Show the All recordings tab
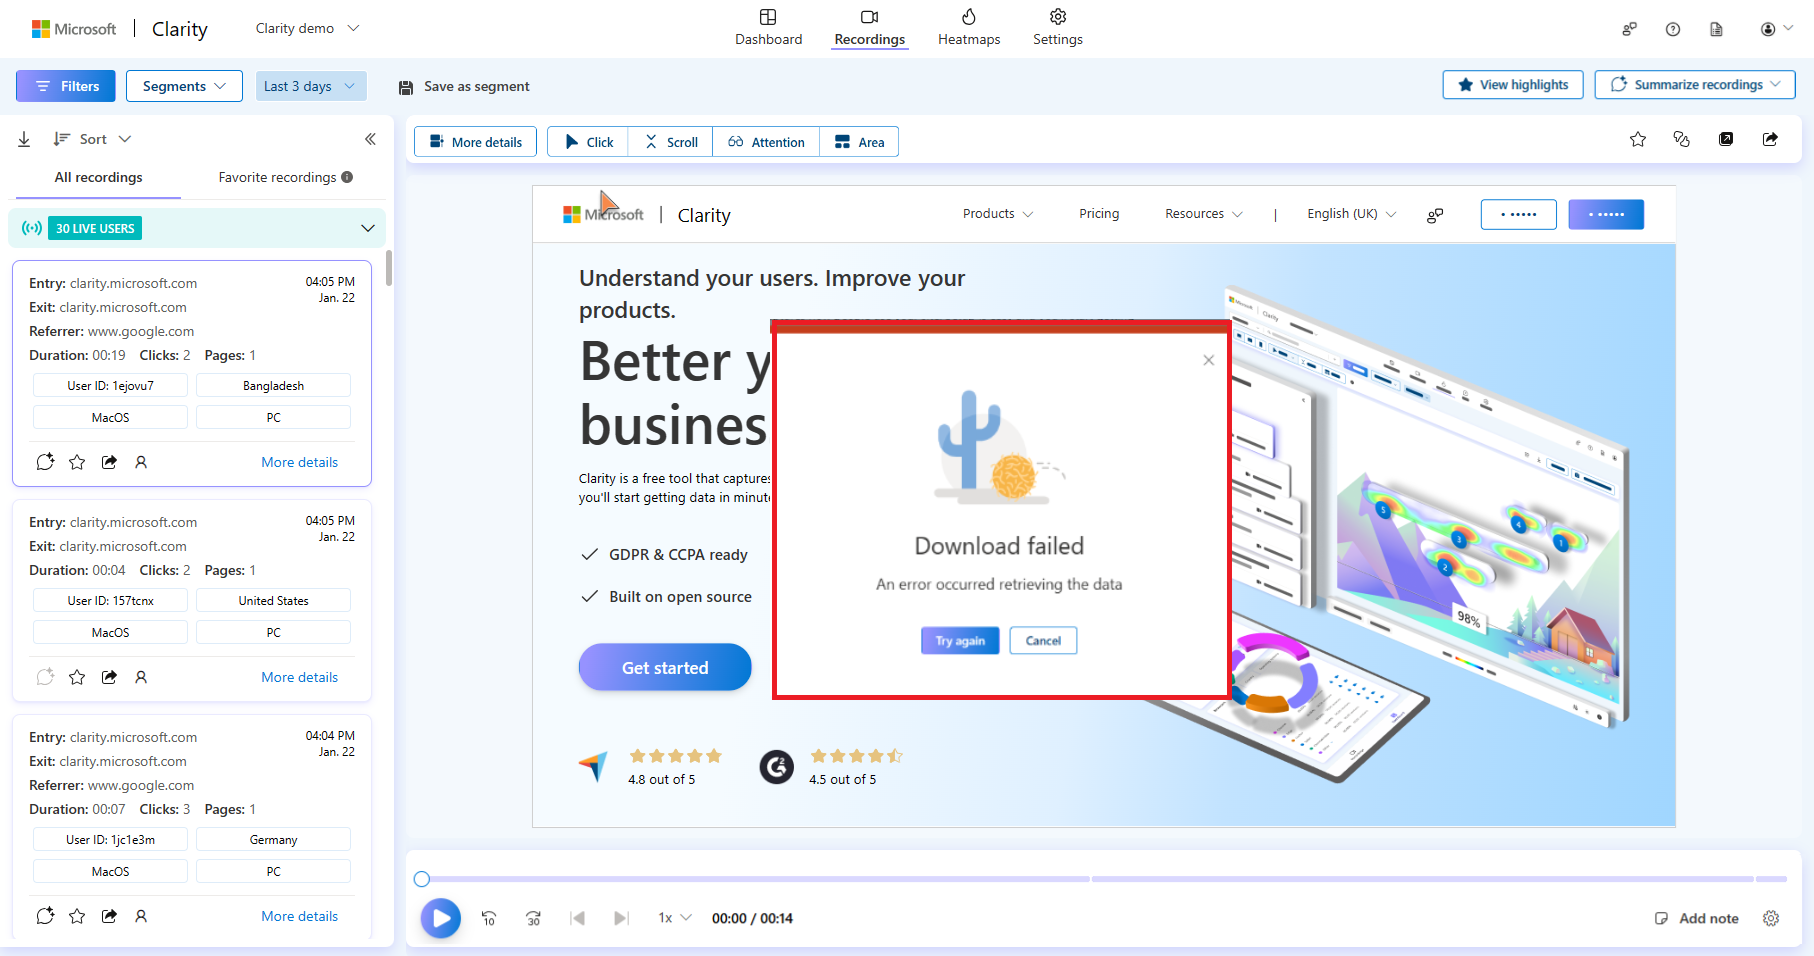The image size is (1814, 956). (98, 177)
